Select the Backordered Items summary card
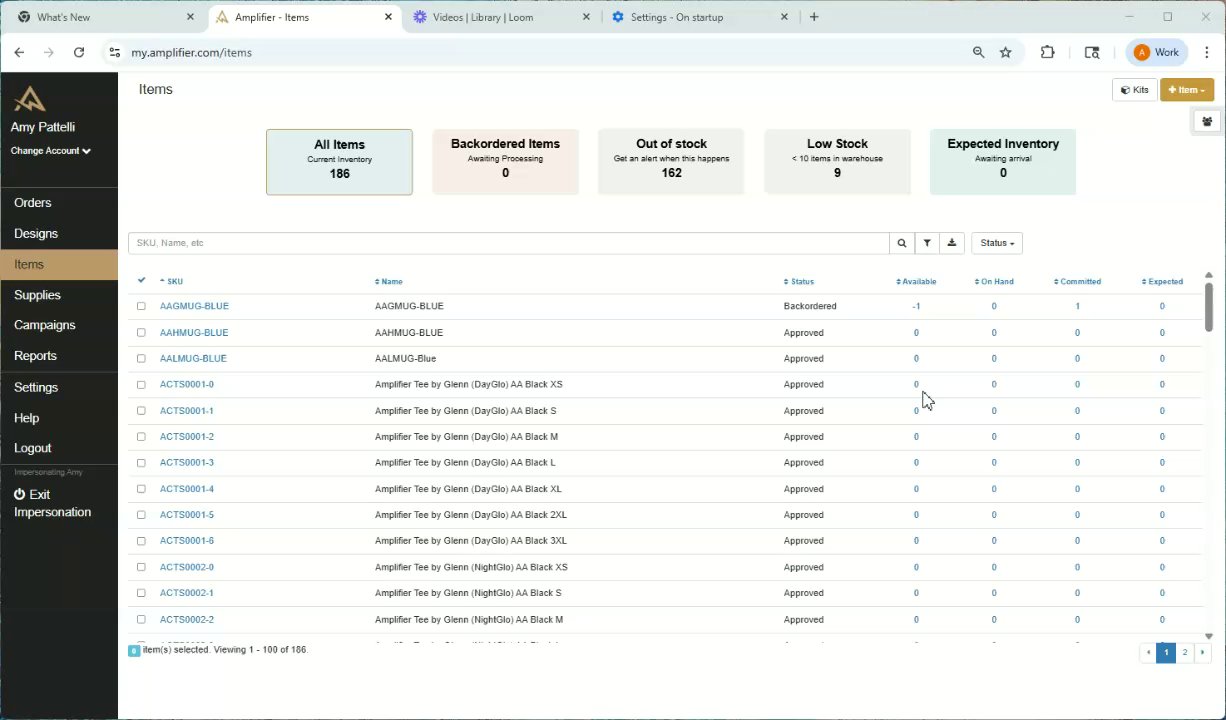The height and width of the screenshot is (720, 1226). pyautogui.click(x=505, y=162)
